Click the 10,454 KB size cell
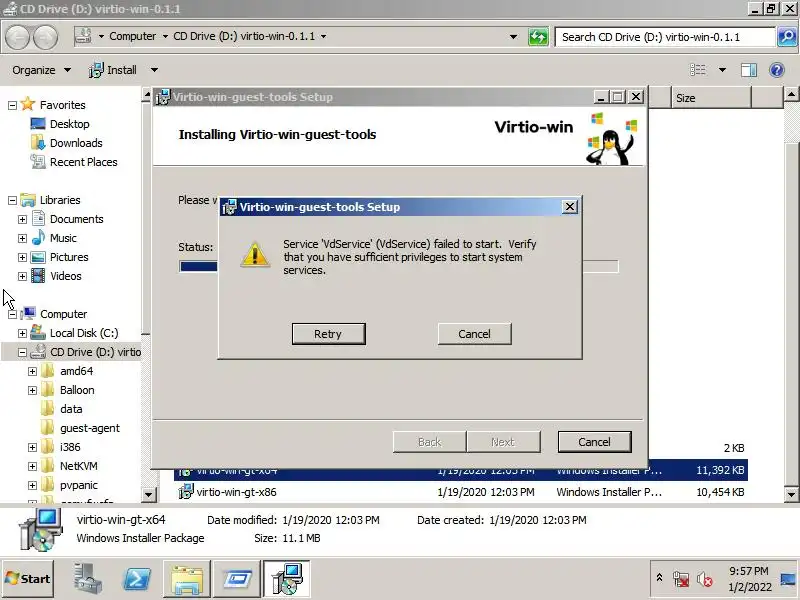 [x=720, y=492]
